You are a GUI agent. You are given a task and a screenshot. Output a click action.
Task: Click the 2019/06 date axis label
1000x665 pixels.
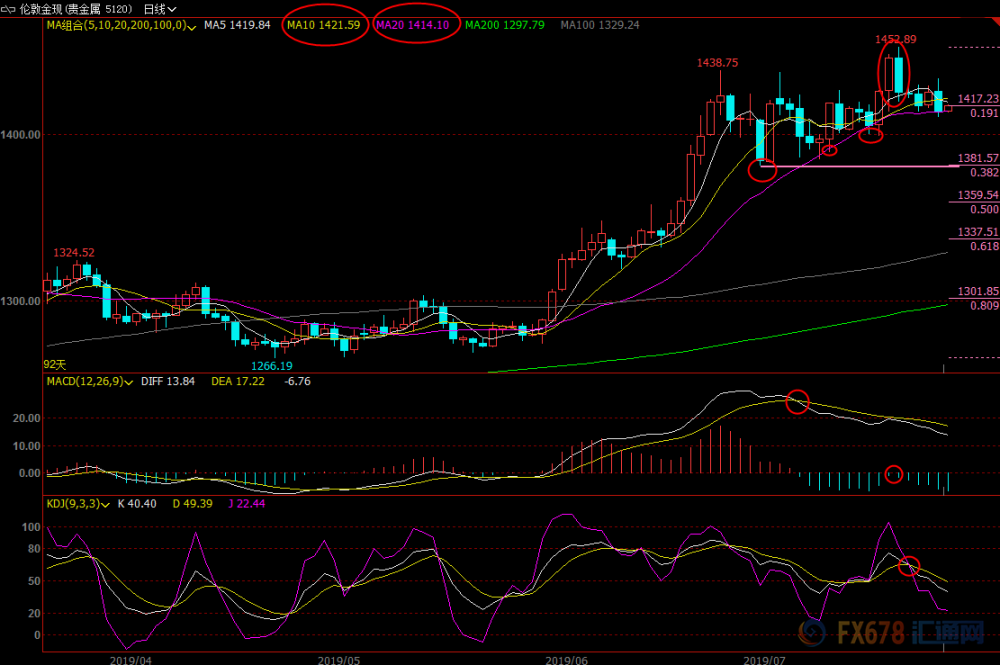pos(566,659)
